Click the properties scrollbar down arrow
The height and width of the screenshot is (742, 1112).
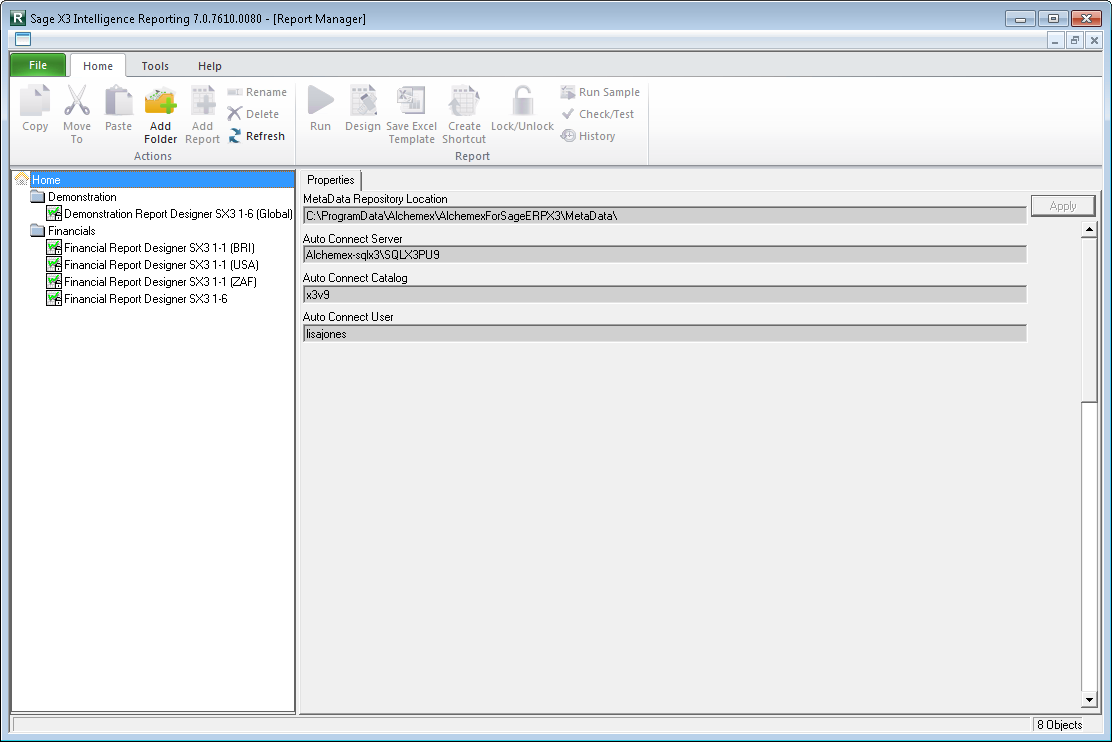[1089, 700]
